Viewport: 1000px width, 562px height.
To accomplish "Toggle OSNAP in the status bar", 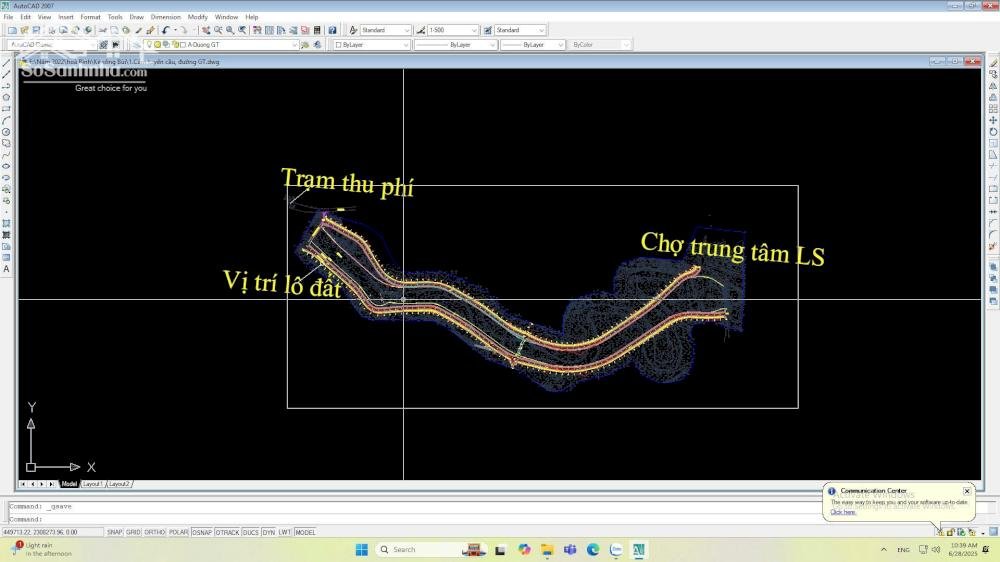I will click(x=202, y=532).
